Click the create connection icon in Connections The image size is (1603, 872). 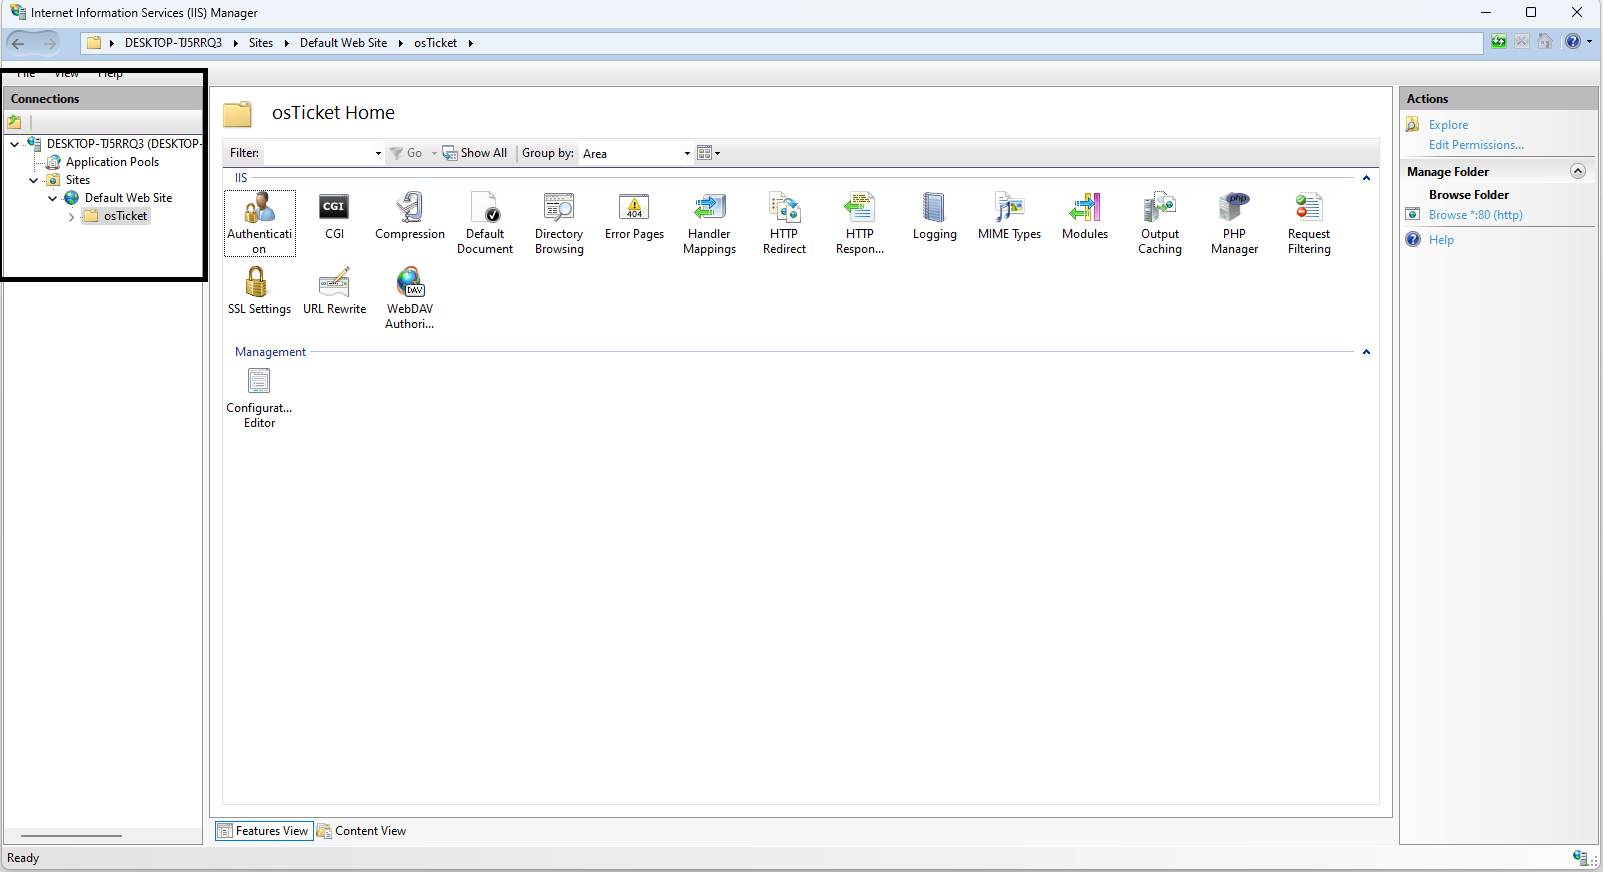coord(14,122)
